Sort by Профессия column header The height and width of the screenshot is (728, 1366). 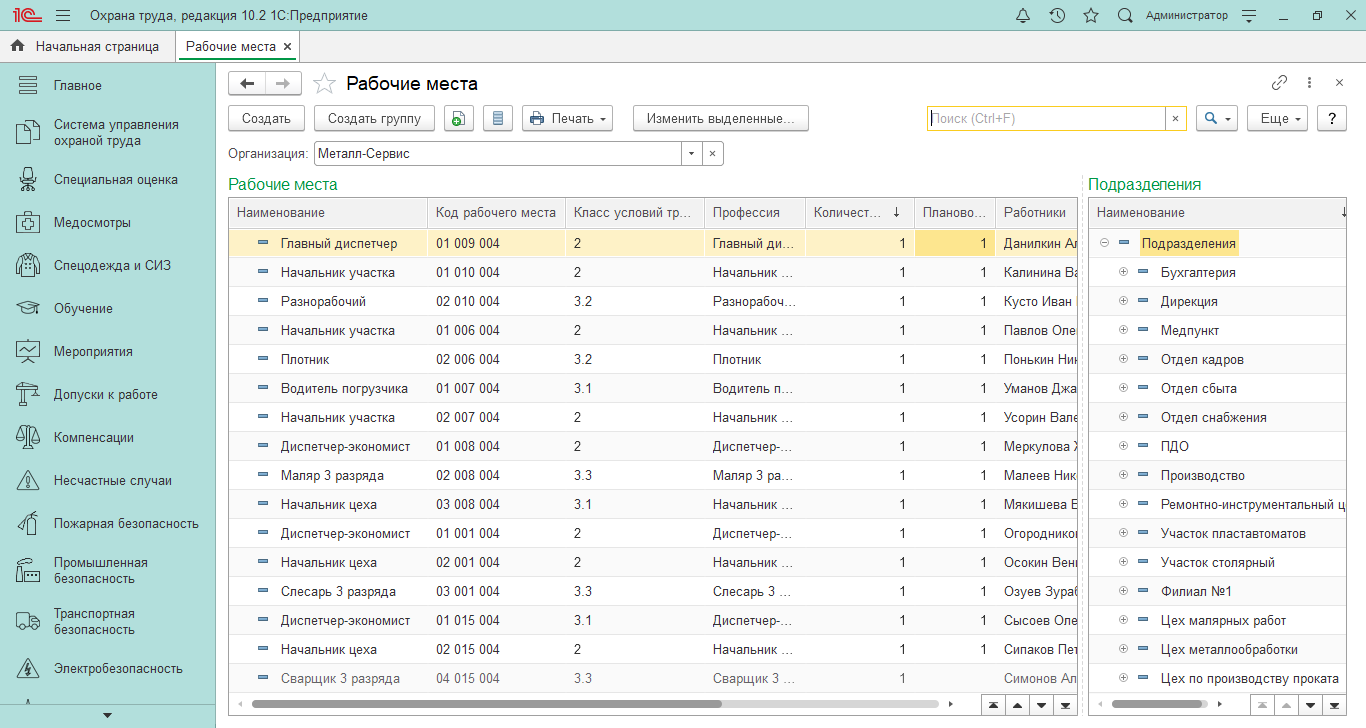point(755,213)
